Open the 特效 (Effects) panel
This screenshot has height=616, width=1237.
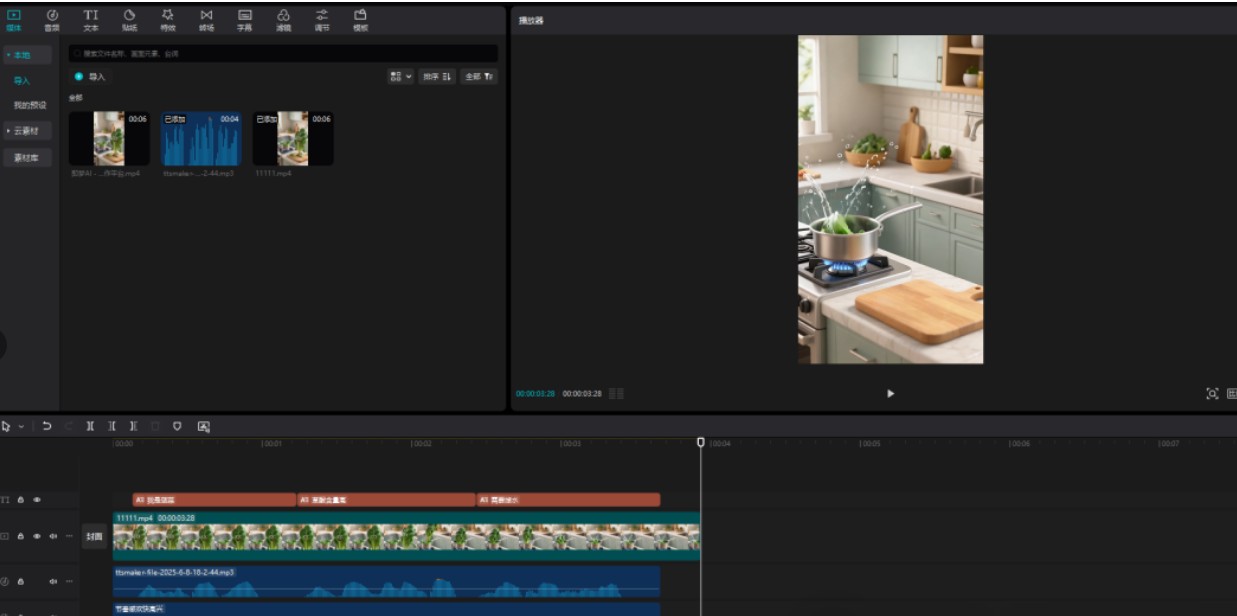click(167, 20)
